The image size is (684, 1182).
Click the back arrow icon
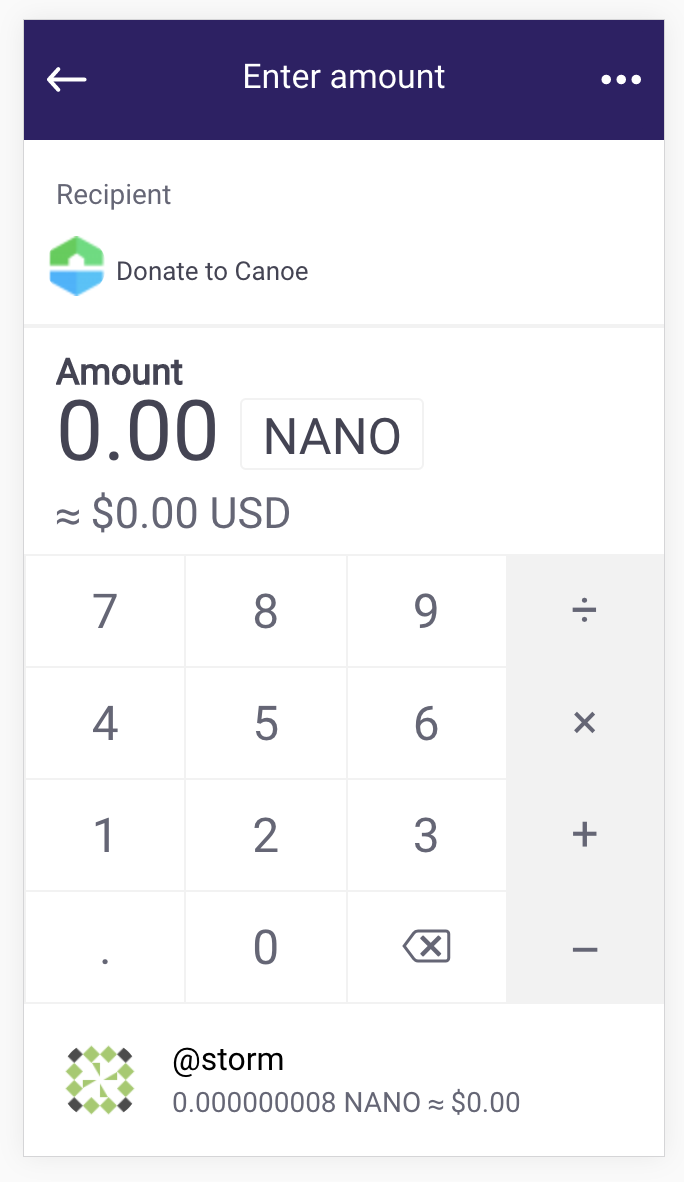(66, 79)
